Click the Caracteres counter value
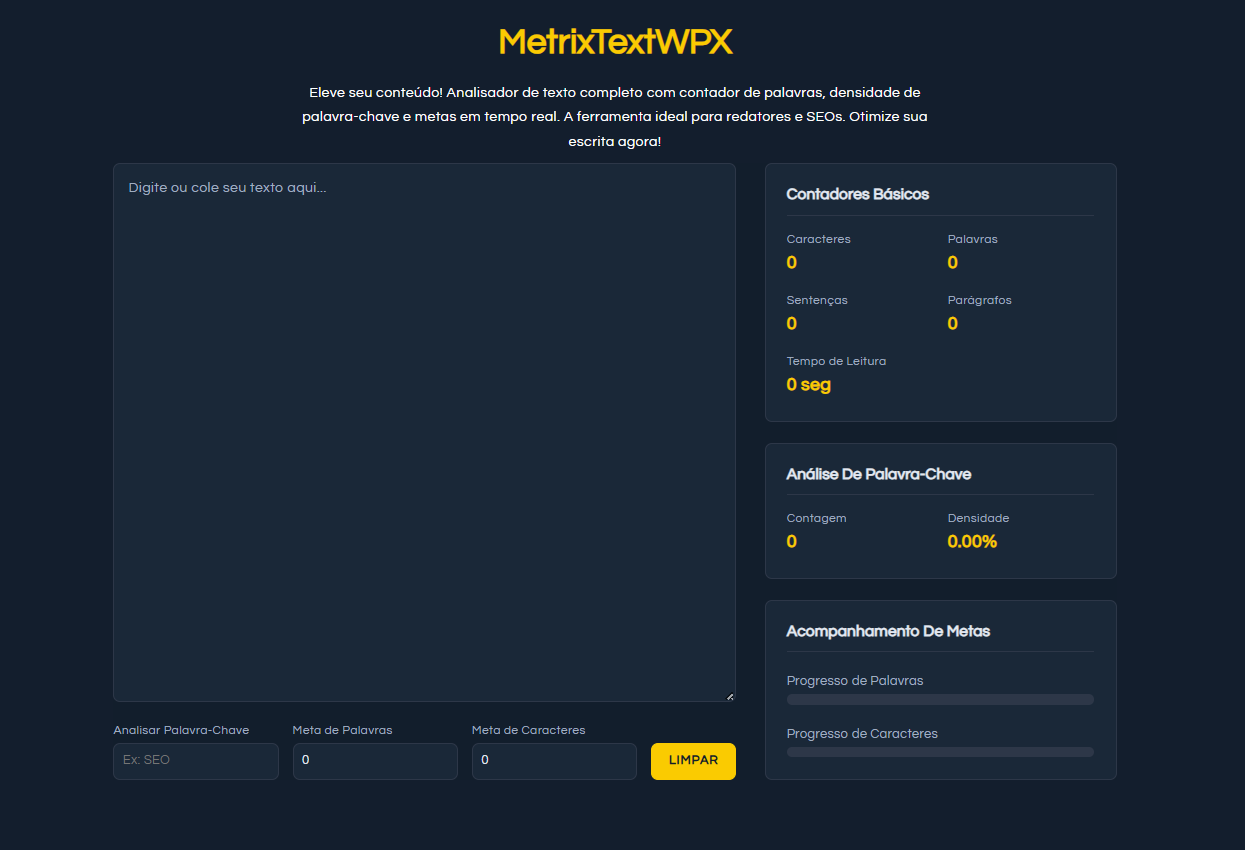 (x=791, y=262)
